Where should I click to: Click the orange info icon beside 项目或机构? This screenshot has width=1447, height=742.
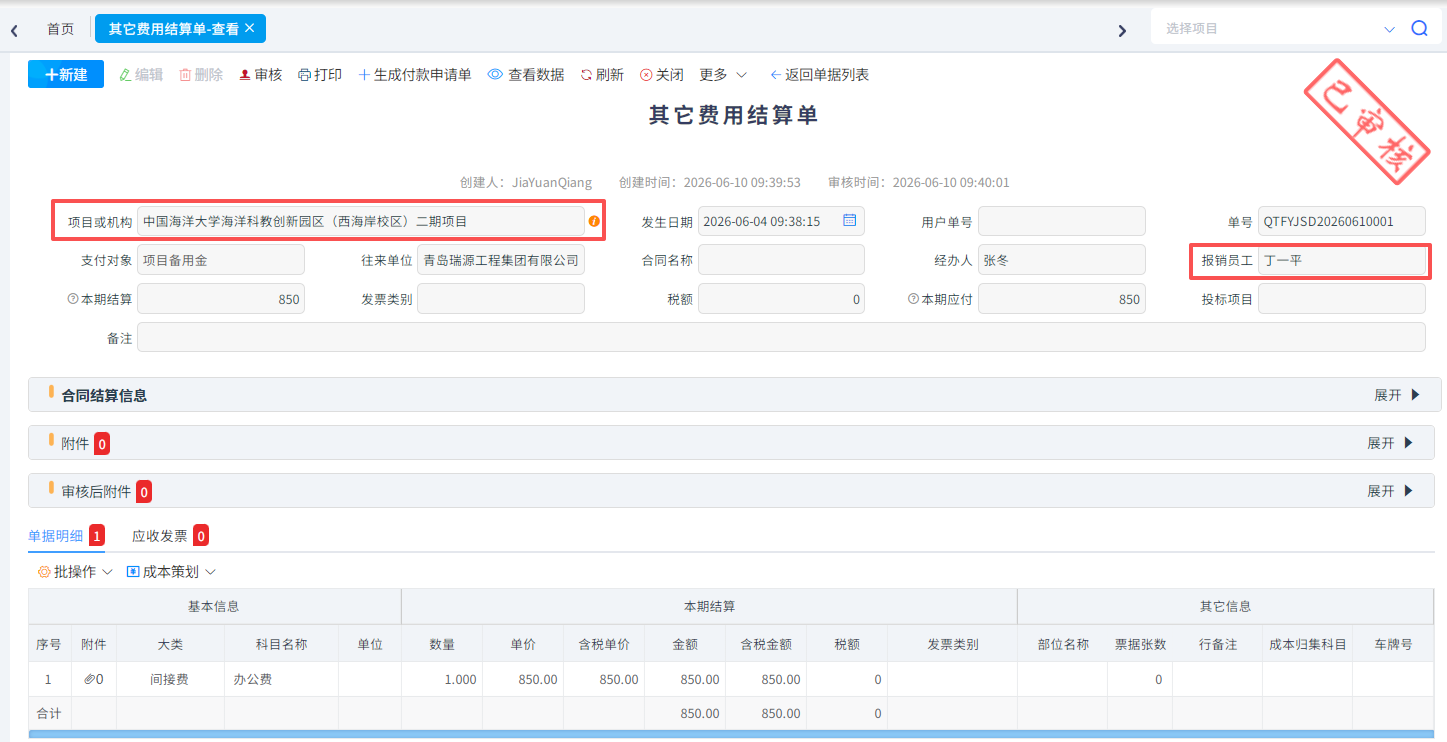[x=594, y=221]
